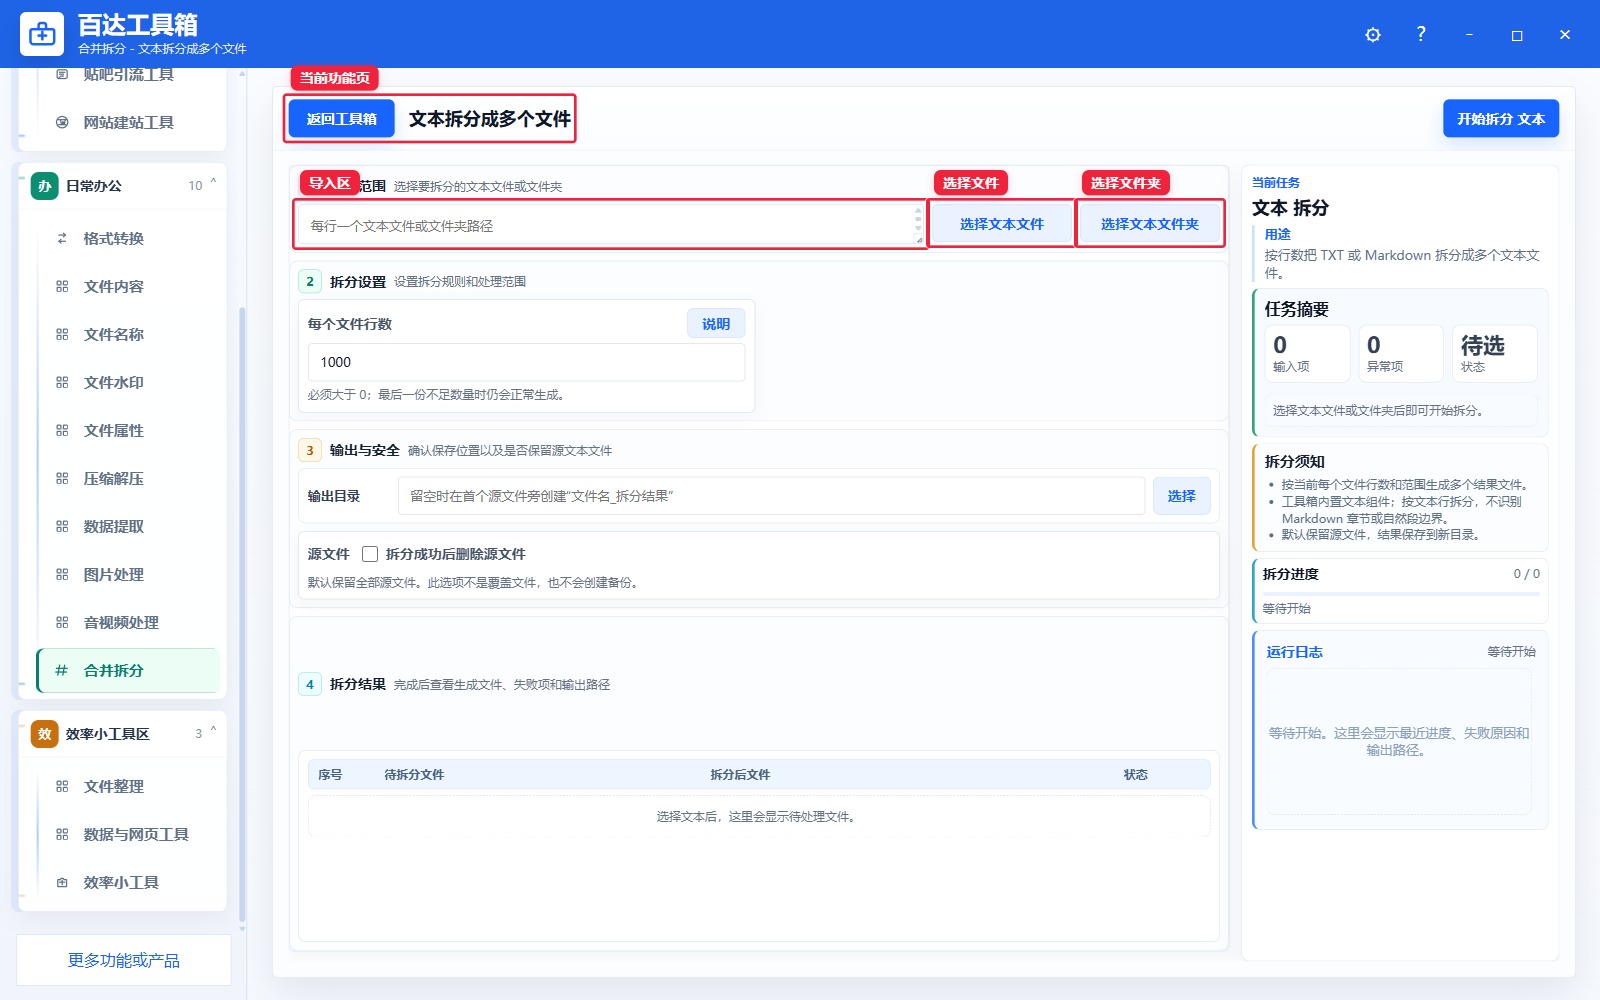Click the 异常项 count card
The height and width of the screenshot is (1000, 1600).
click(1400, 353)
